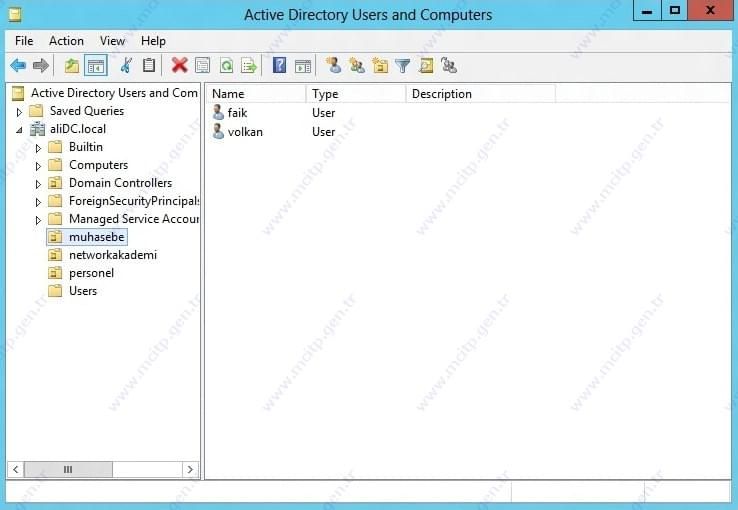The width and height of the screenshot is (738, 510).
Task: Expand Computers container
Action: click(38, 166)
